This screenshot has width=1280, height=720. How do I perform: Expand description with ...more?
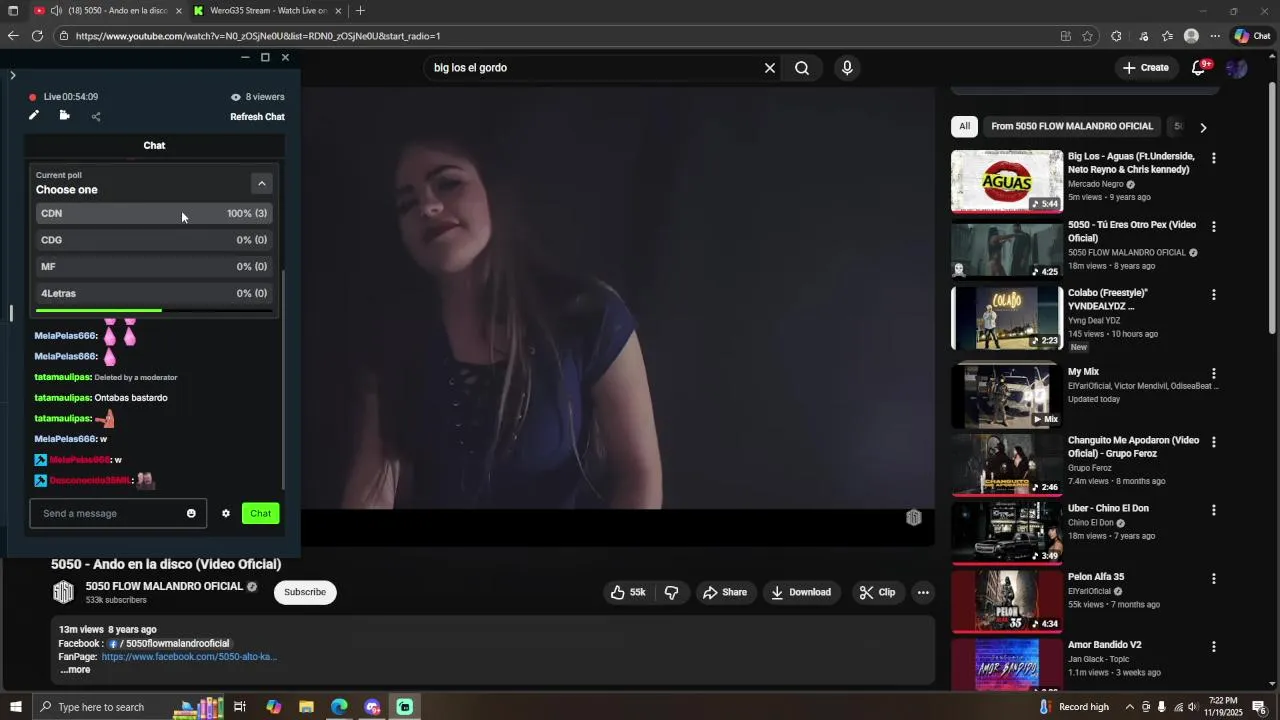[75, 670]
